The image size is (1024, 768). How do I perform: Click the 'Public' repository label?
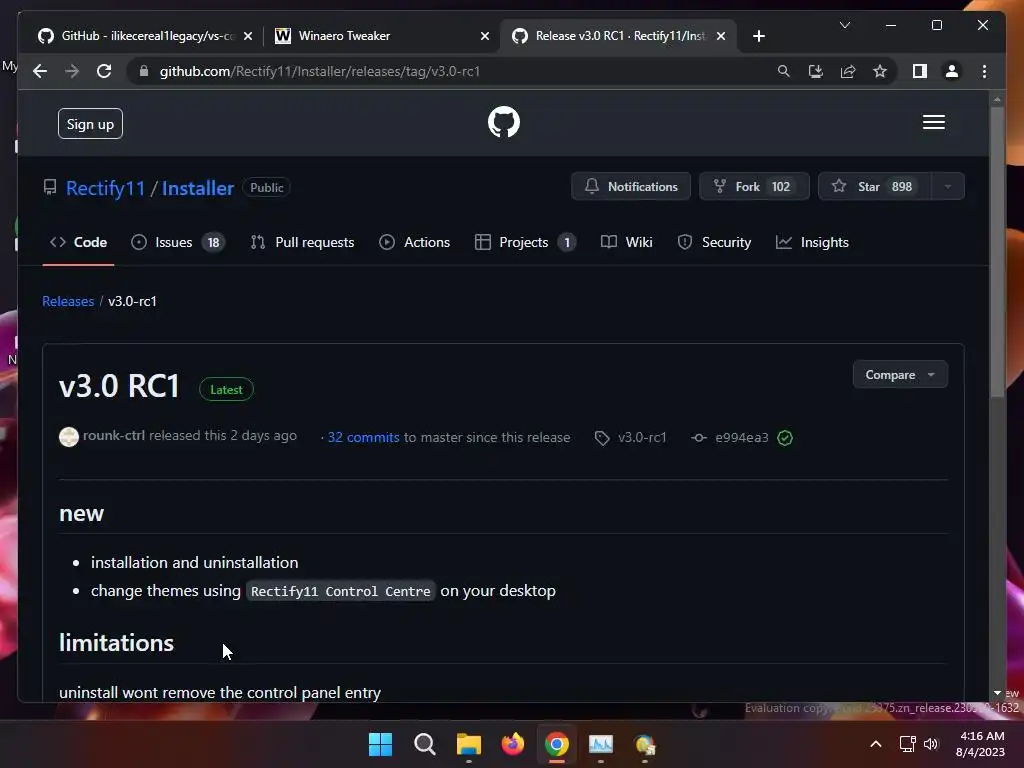(x=266, y=187)
